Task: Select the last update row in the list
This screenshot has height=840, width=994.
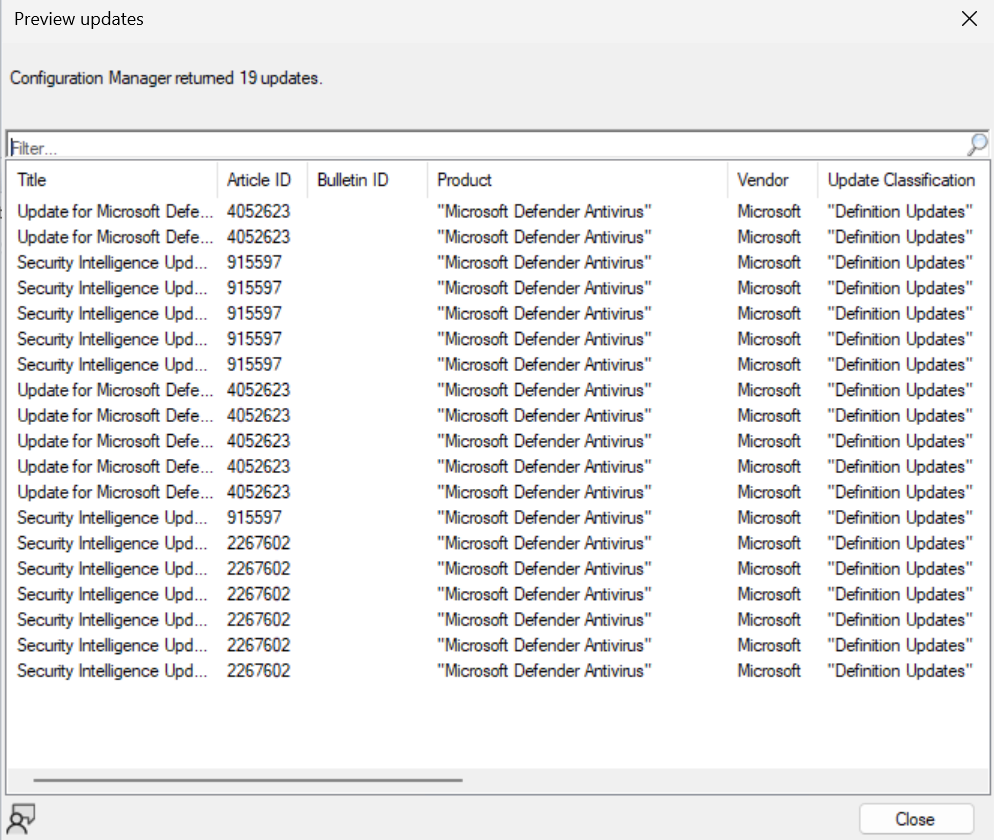Action: (115, 670)
